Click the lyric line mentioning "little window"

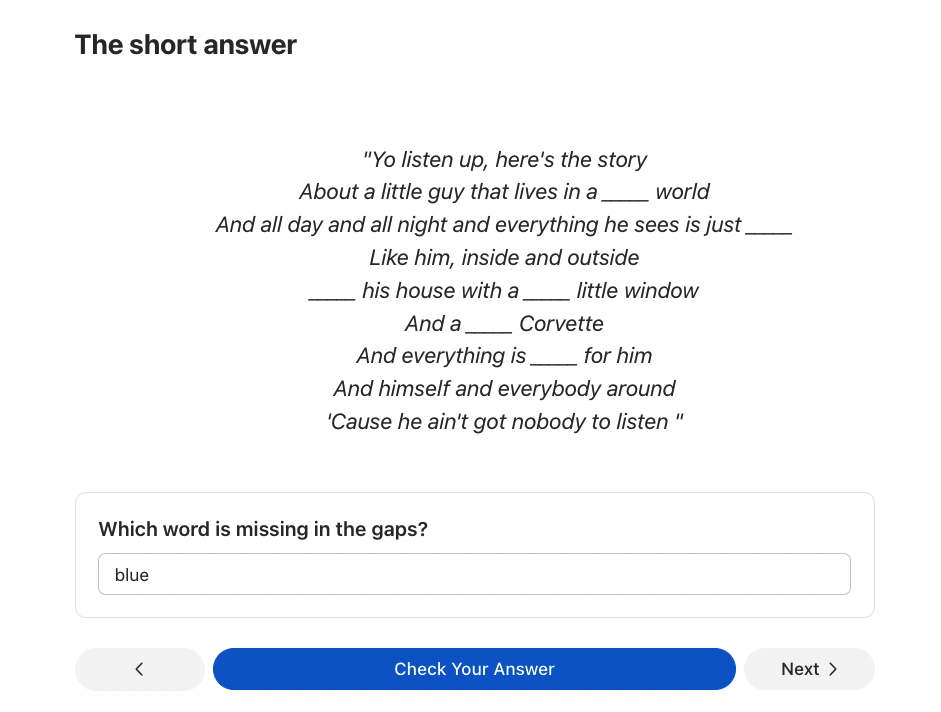pos(504,291)
